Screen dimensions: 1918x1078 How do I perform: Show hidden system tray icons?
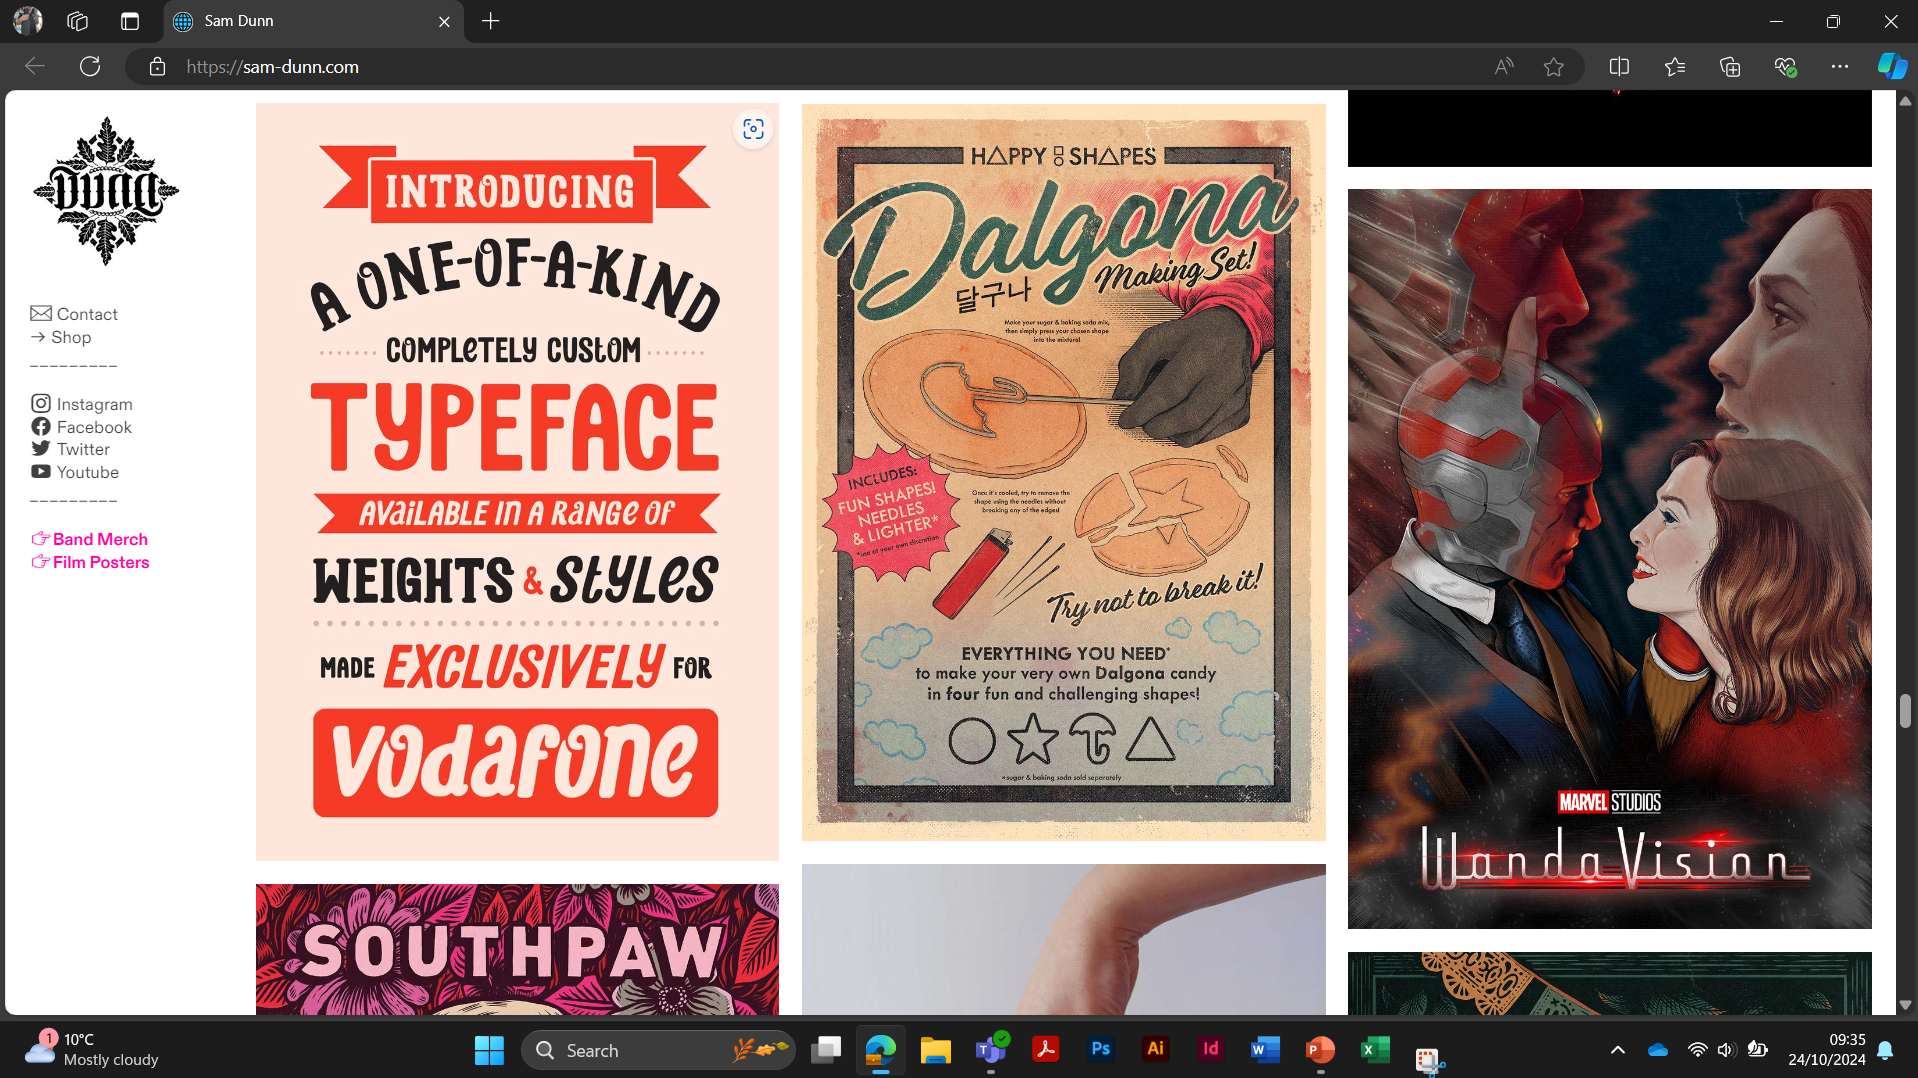tap(1618, 1050)
